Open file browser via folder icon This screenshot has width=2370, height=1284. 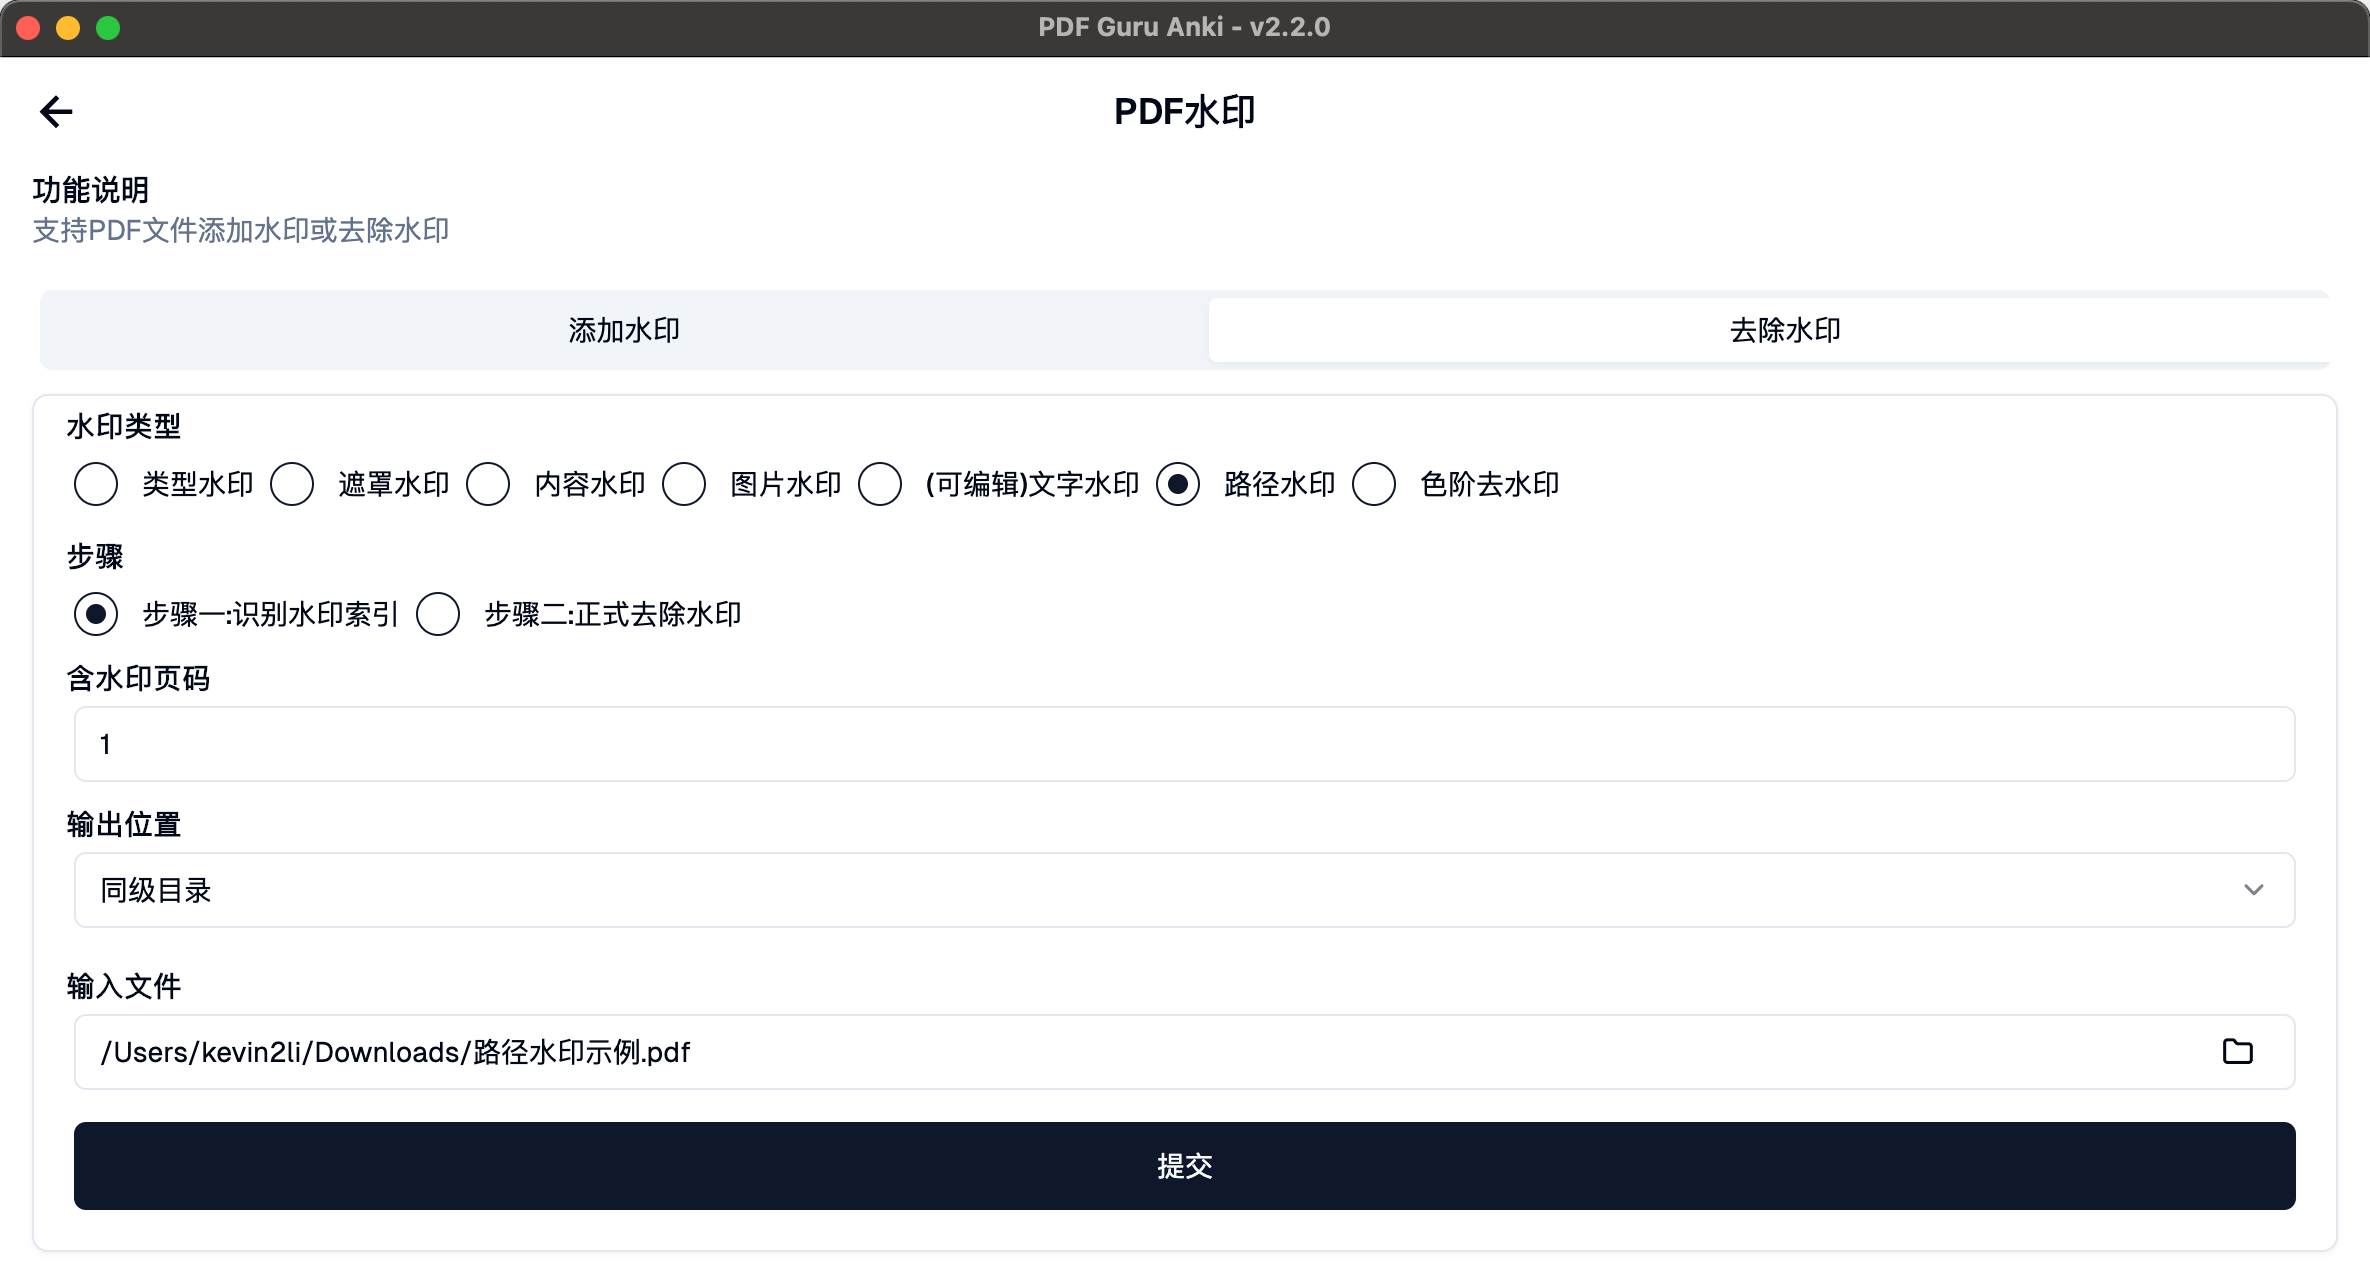pos(2237,1051)
